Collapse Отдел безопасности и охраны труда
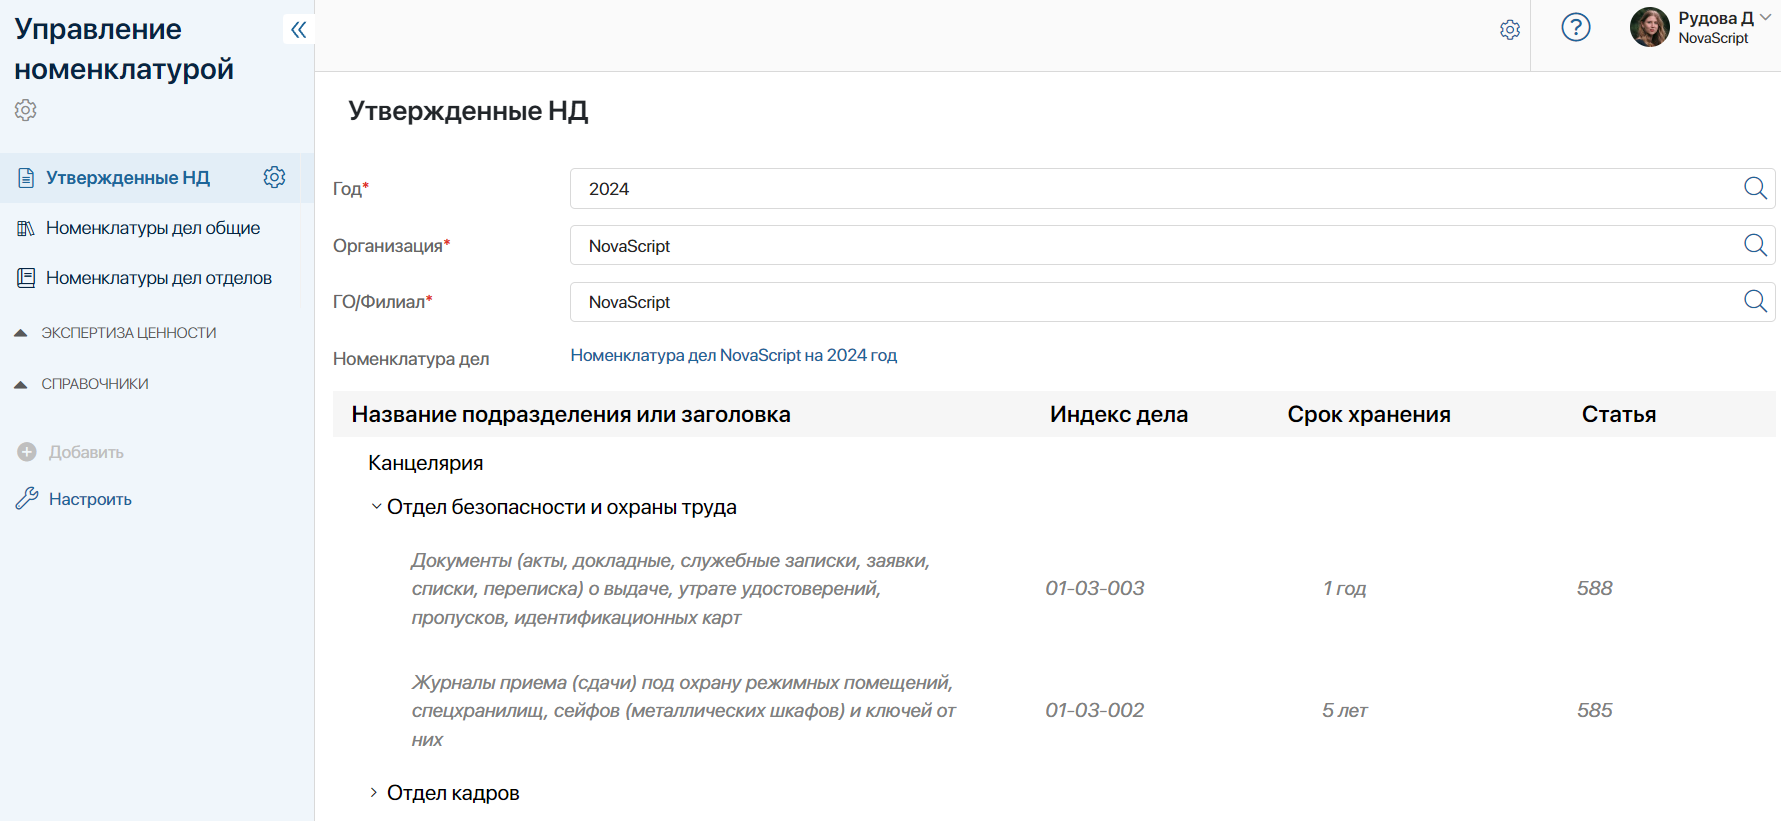 (x=376, y=507)
